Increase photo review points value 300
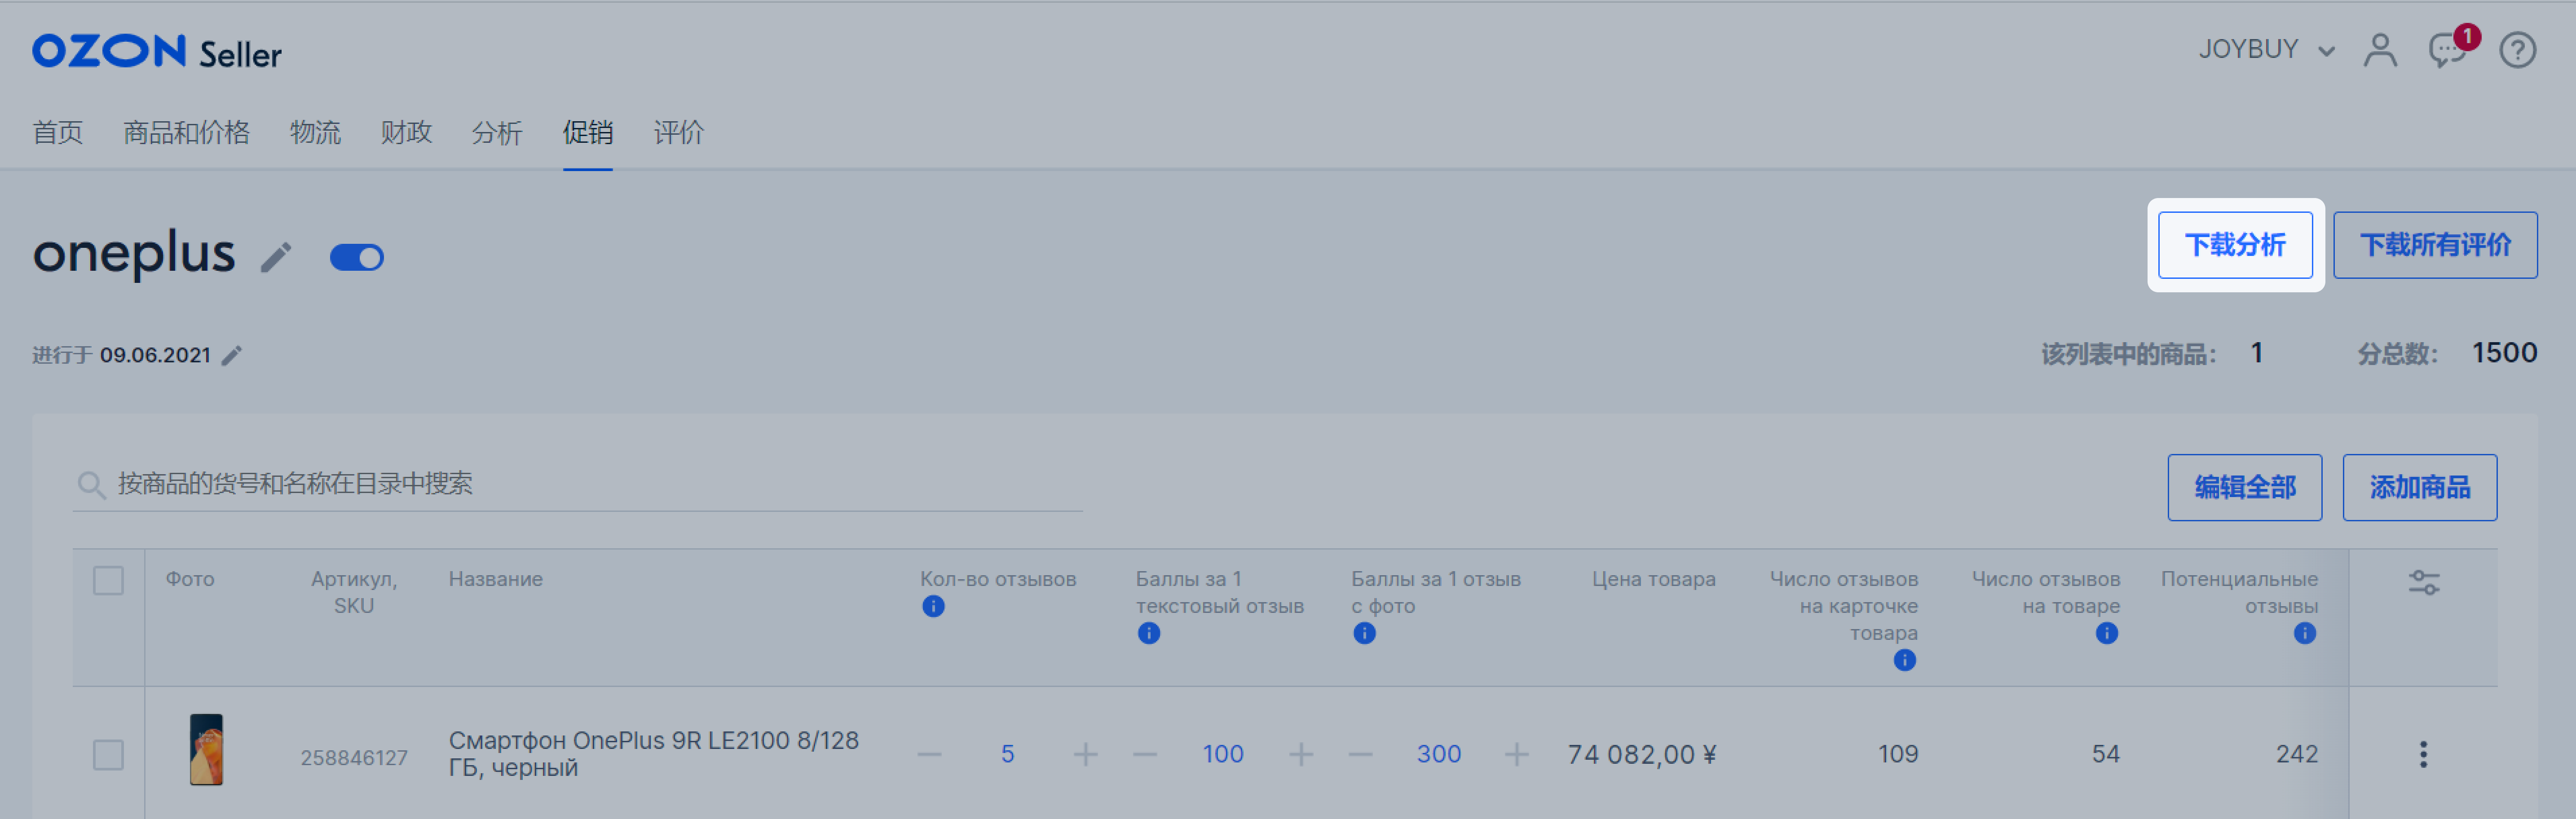The image size is (2576, 819). pyautogui.click(x=1516, y=754)
